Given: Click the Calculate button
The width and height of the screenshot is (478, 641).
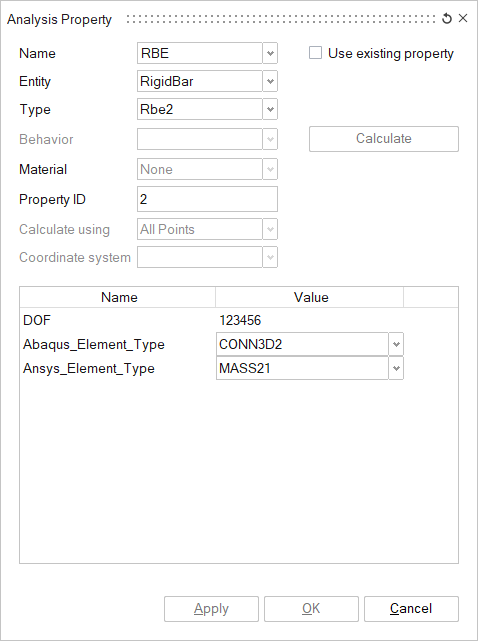Looking at the screenshot, I should 384,139.
